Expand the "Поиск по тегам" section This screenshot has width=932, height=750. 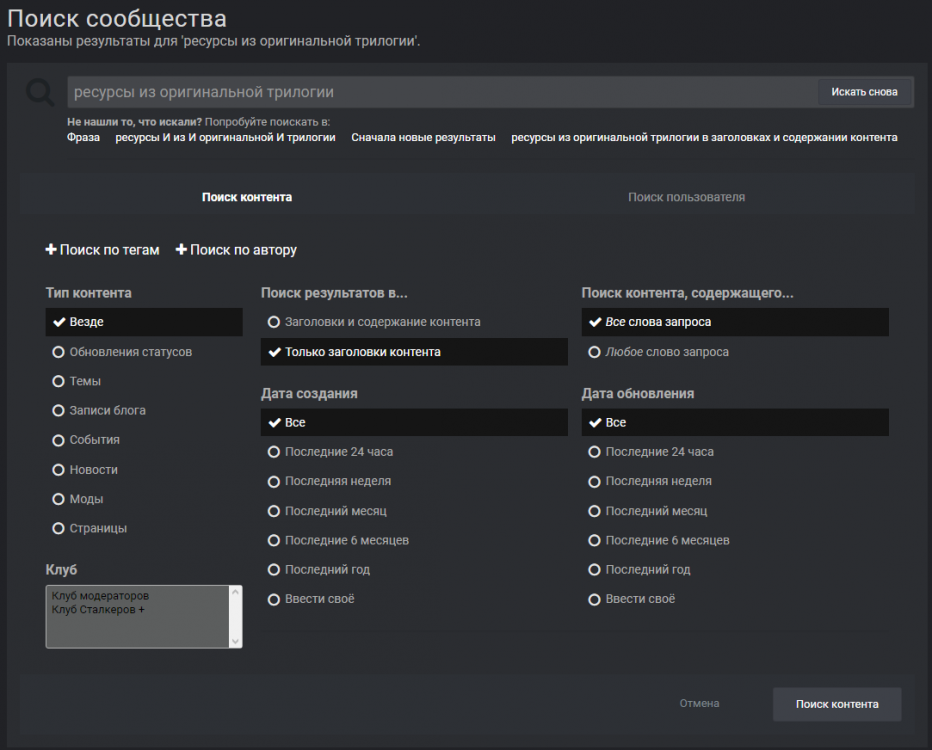coord(102,250)
